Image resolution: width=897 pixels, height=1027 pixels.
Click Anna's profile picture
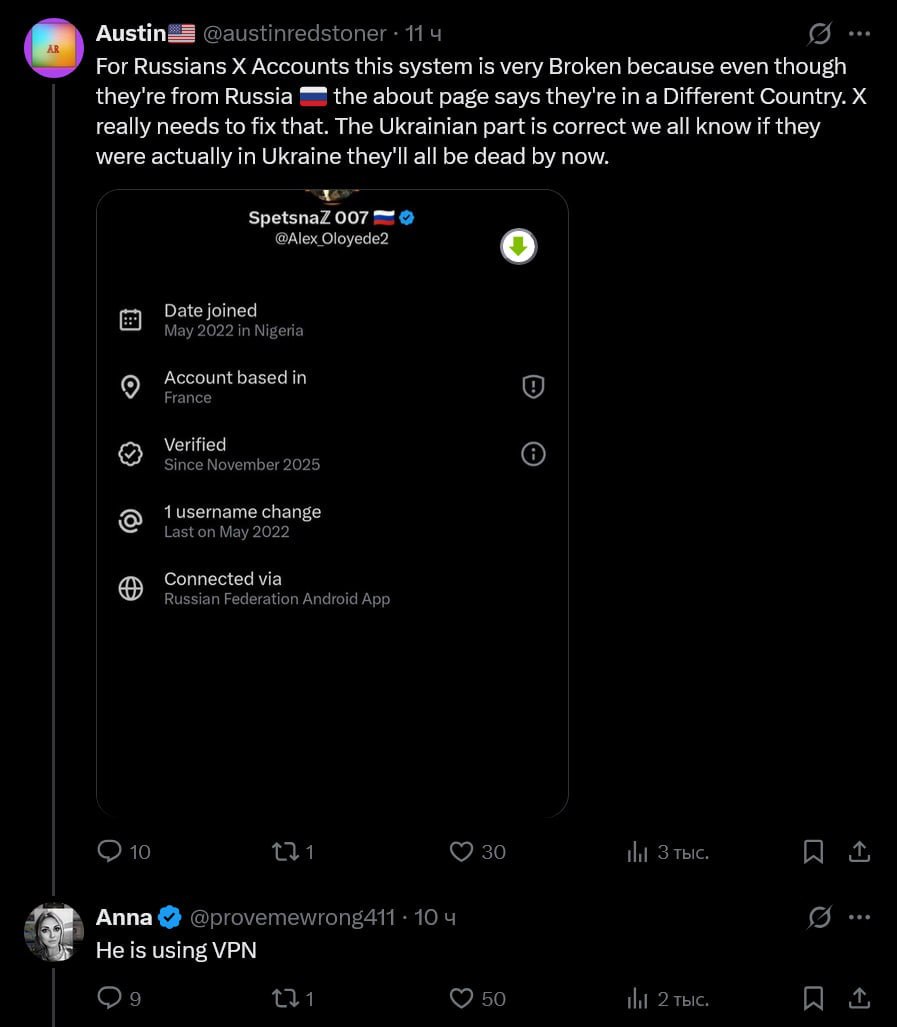(x=54, y=931)
